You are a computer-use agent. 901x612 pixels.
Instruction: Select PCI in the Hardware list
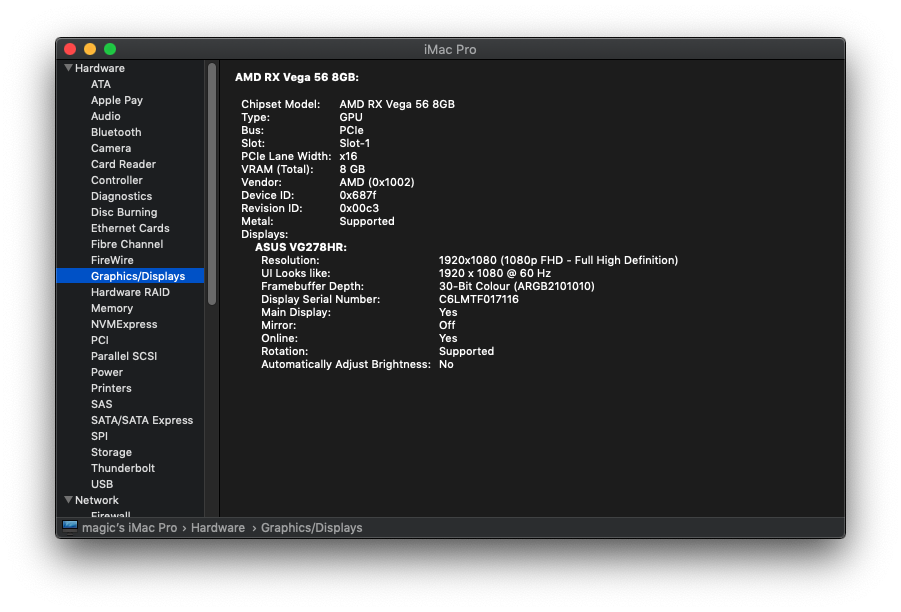(100, 340)
